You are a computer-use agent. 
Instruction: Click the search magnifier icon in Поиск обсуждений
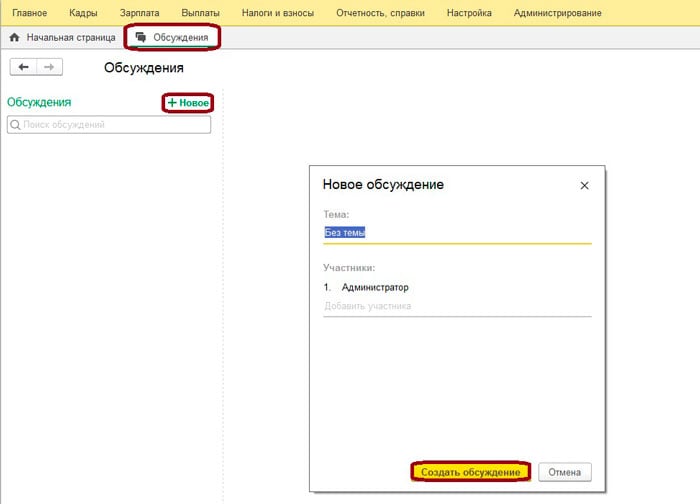coord(15,125)
